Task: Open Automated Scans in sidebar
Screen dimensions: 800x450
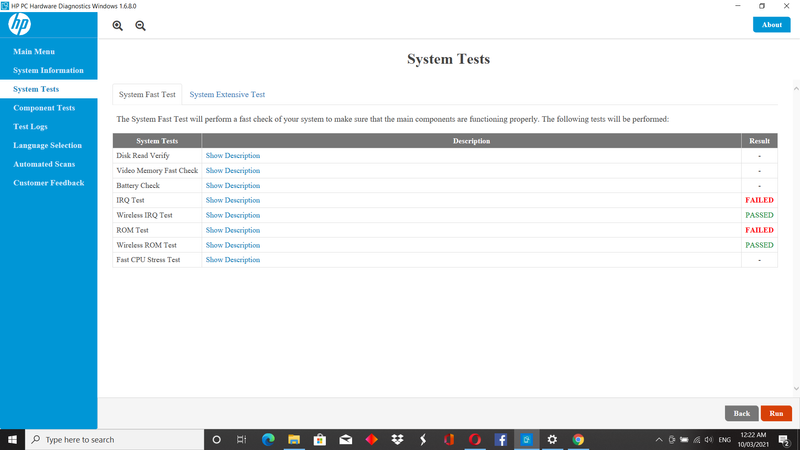Action: pyautogui.click(x=44, y=164)
